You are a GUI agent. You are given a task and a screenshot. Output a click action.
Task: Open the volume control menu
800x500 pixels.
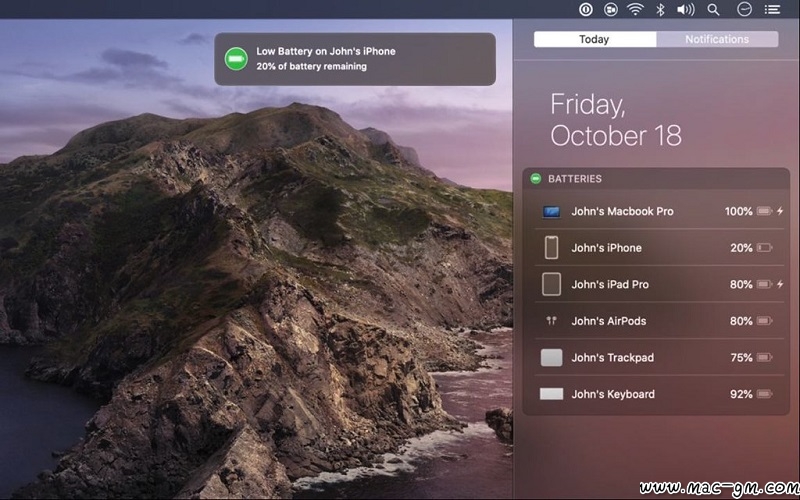[686, 9]
